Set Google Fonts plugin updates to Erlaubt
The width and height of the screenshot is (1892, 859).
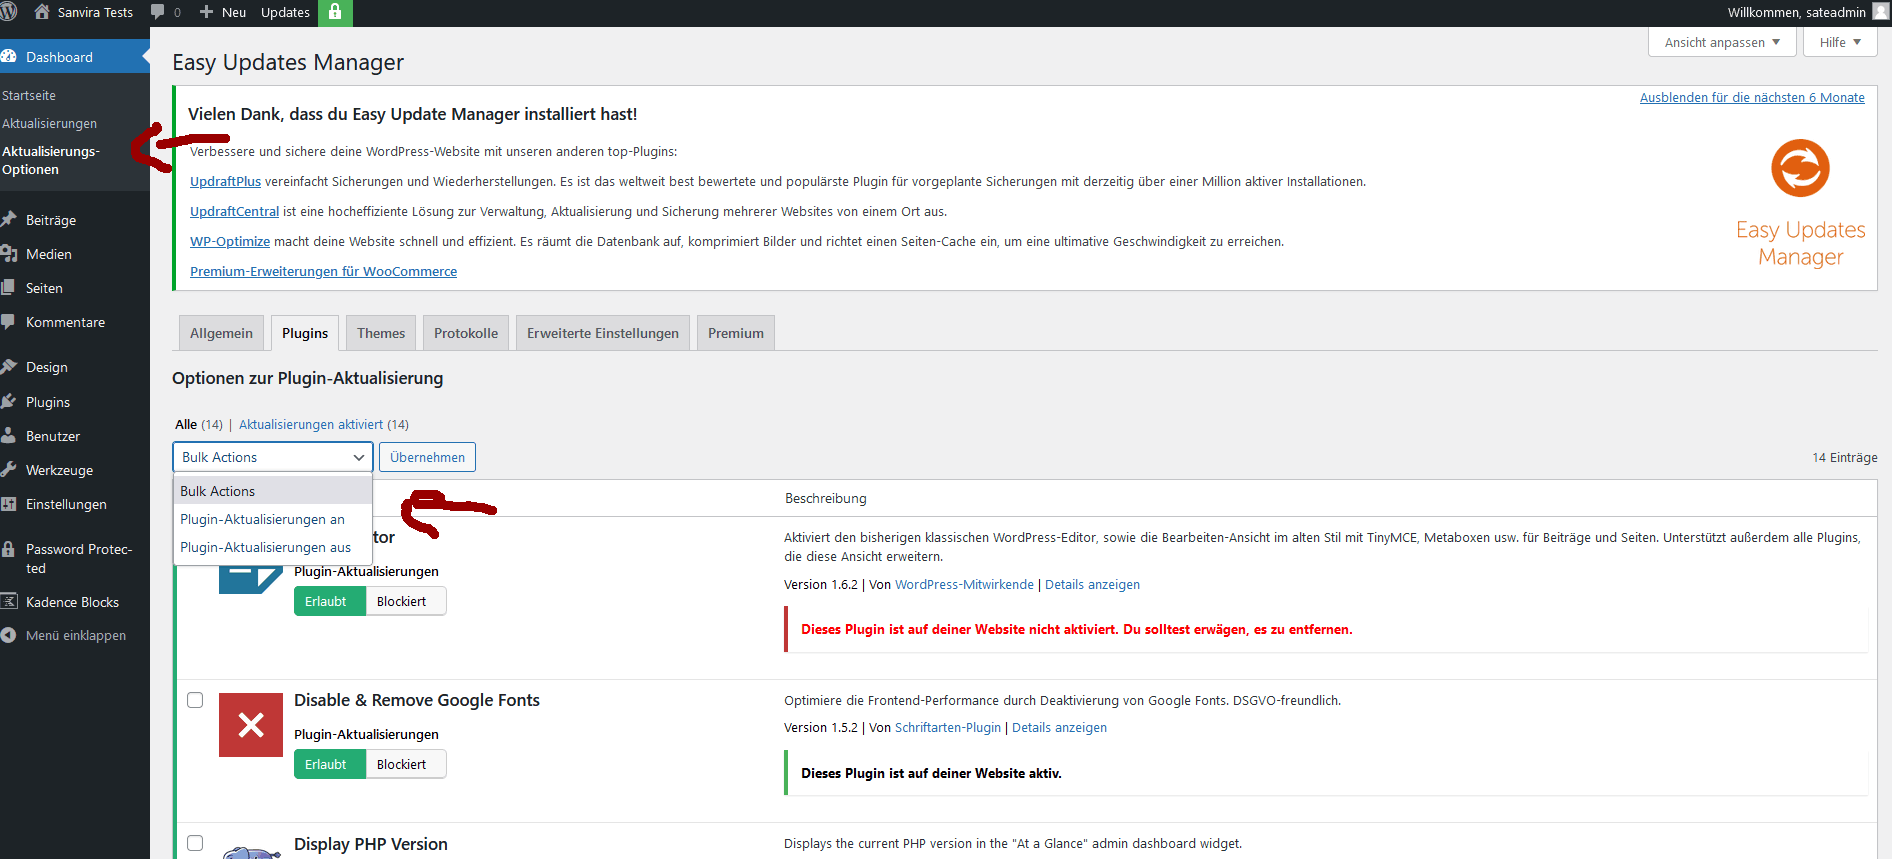click(x=329, y=764)
